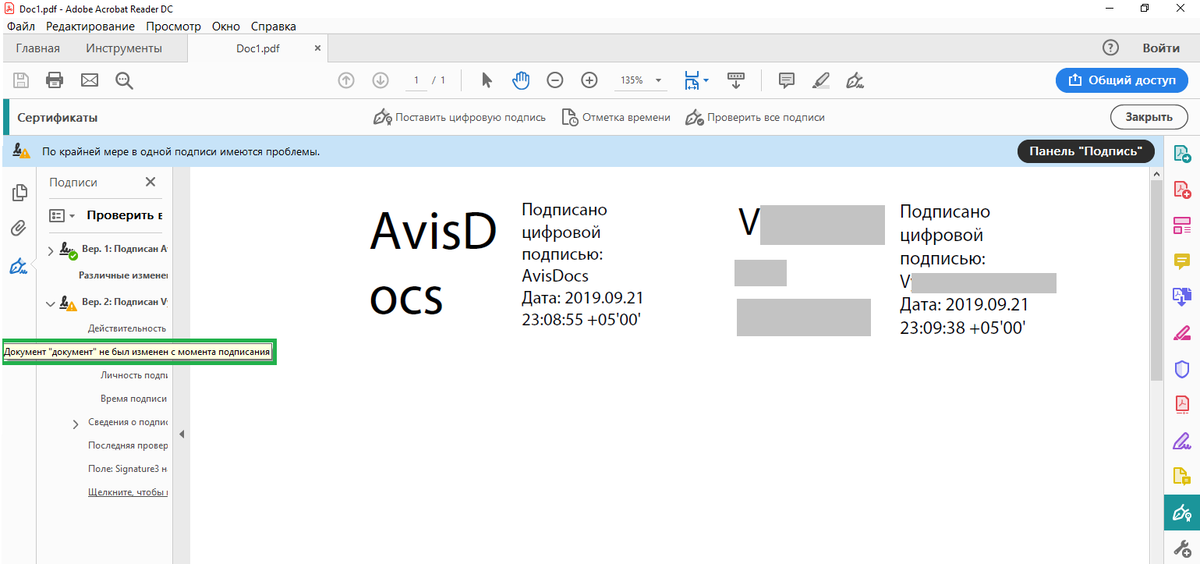Go to previous page arrow up
The image size is (1200, 564).
tap(347, 80)
